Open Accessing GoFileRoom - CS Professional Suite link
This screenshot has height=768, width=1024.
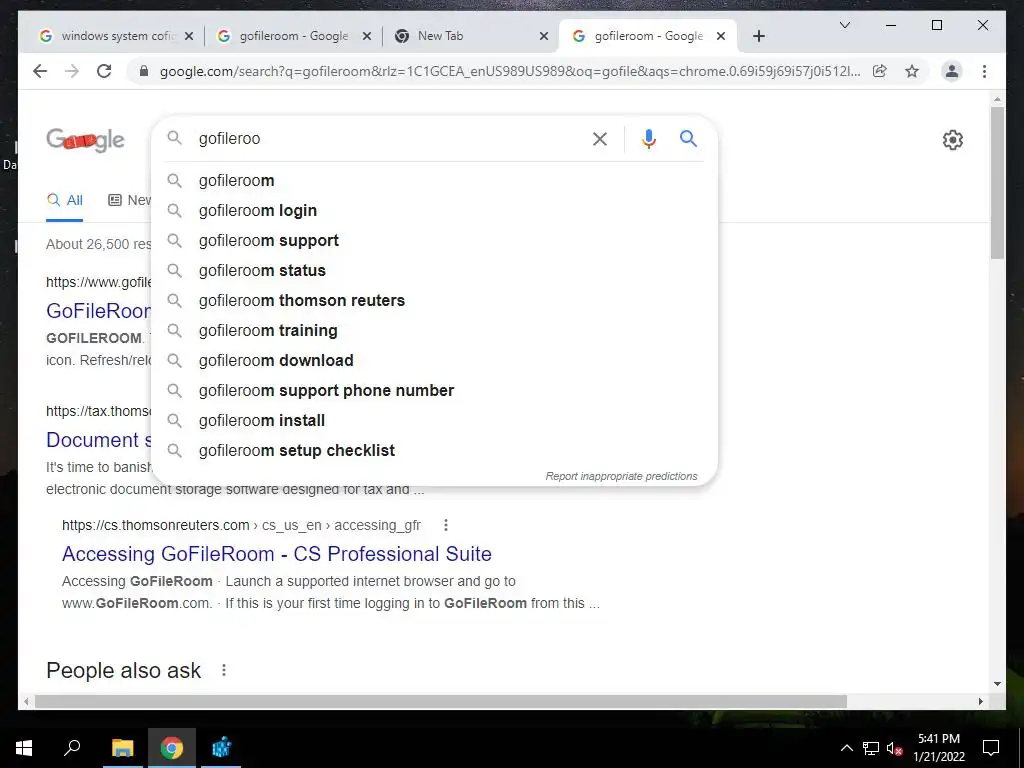click(277, 554)
